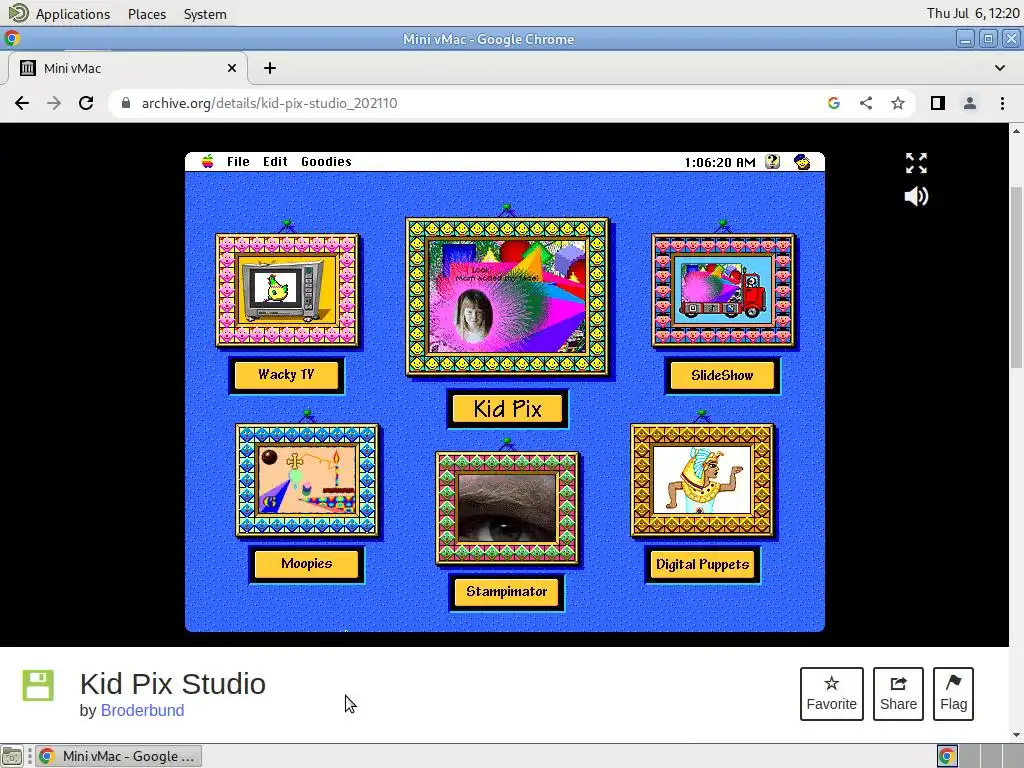
Task: Toggle the Chrome side panel
Action: tap(938, 103)
